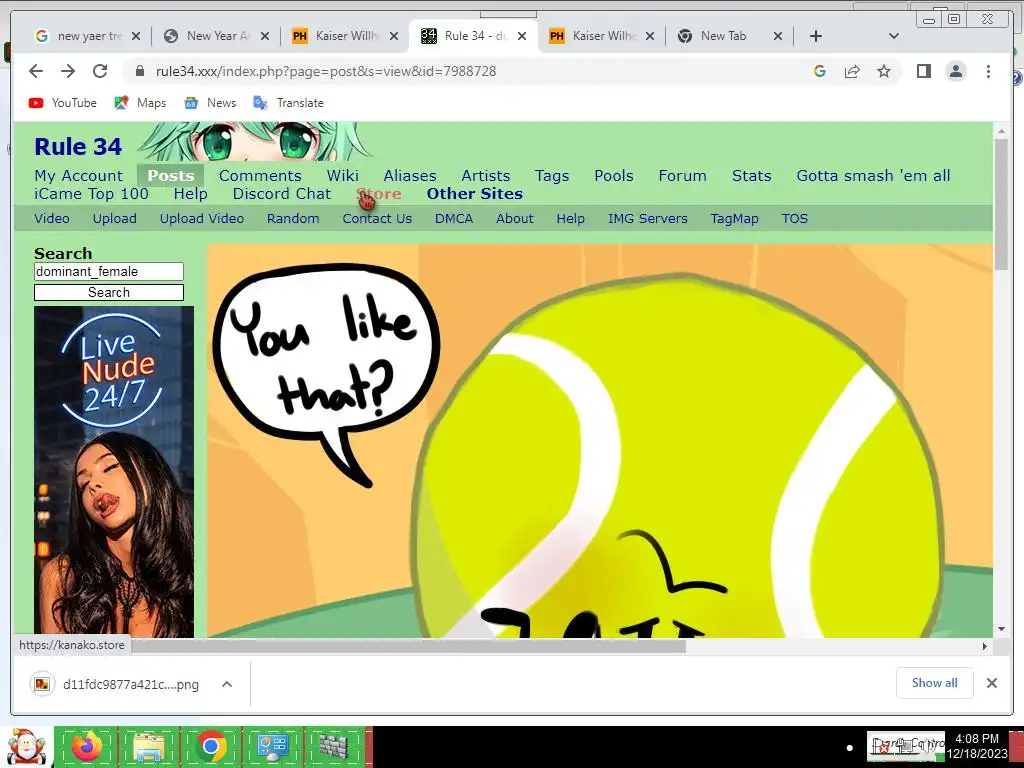
Task: Open the Santa start button
Action: tap(25, 747)
